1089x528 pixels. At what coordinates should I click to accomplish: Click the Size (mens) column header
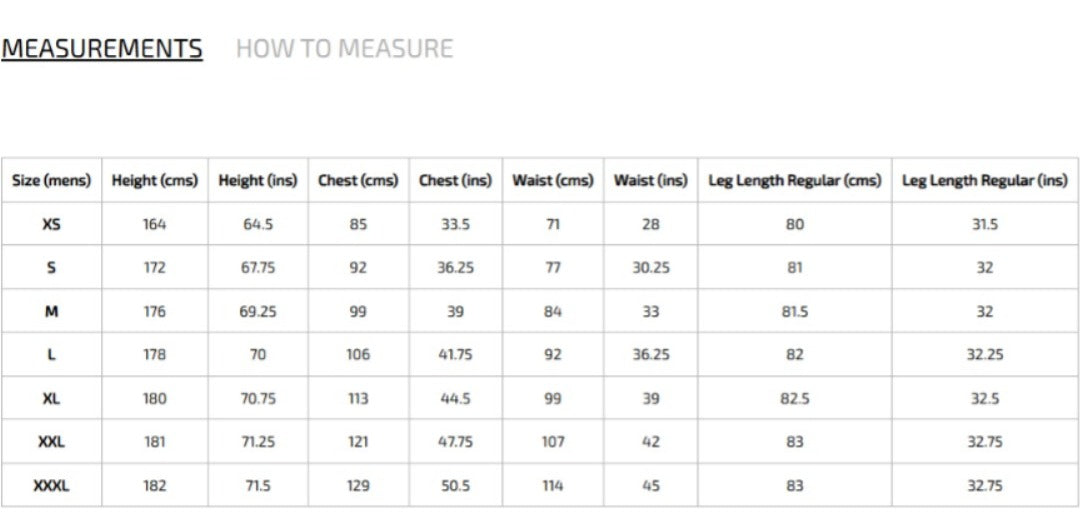tap(51, 181)
